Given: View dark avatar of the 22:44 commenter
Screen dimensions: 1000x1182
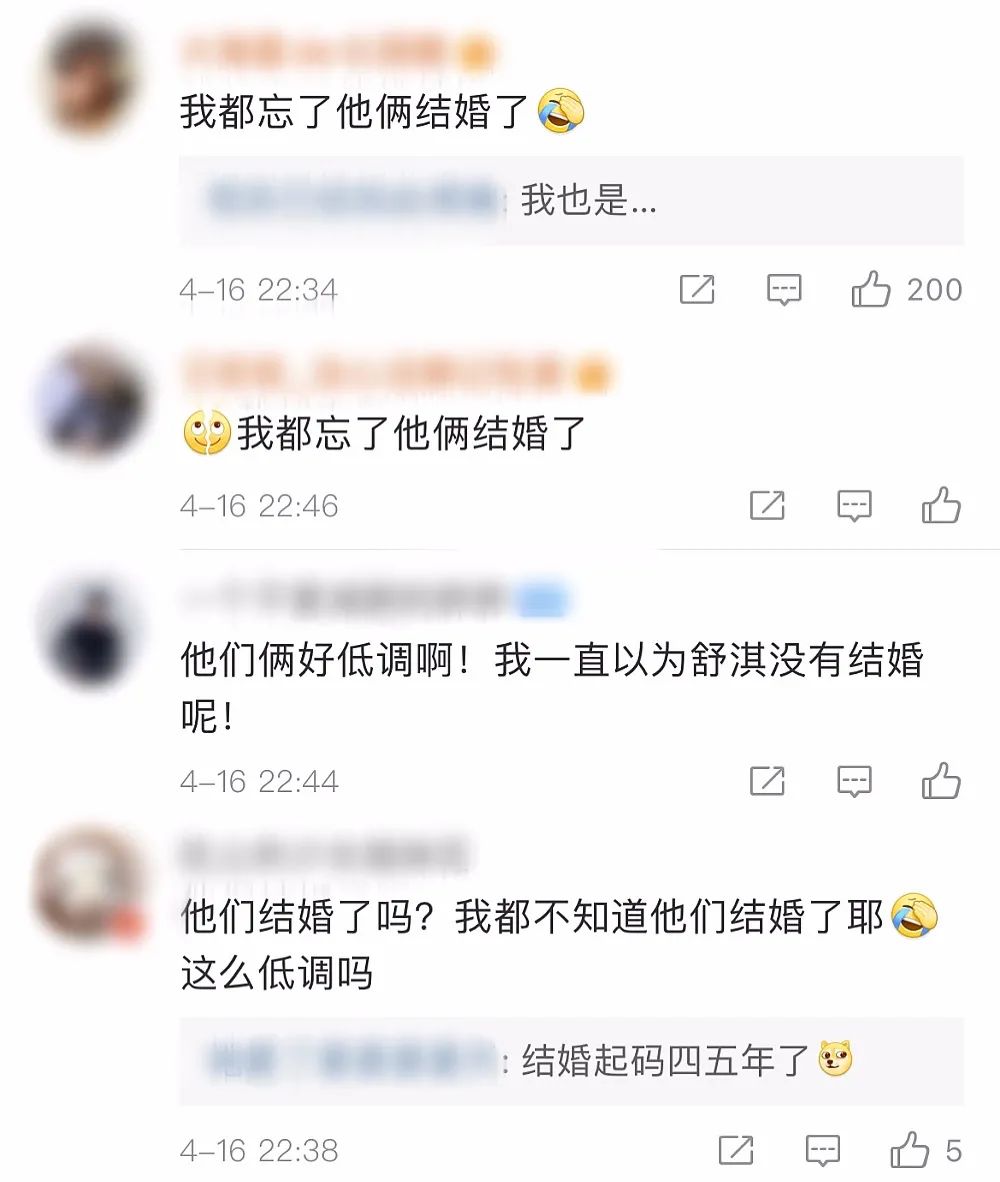Looking at the screenshot, I should [92, 632].
